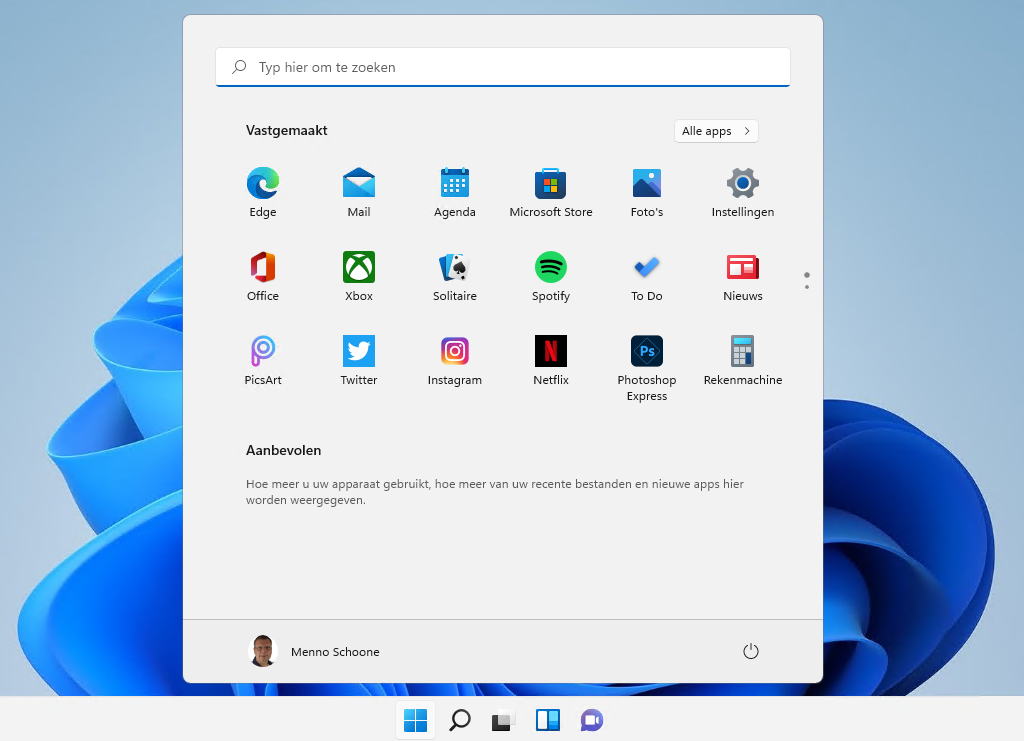
Task: Open Menno Schoone account menu
Action: coord(315,651)
